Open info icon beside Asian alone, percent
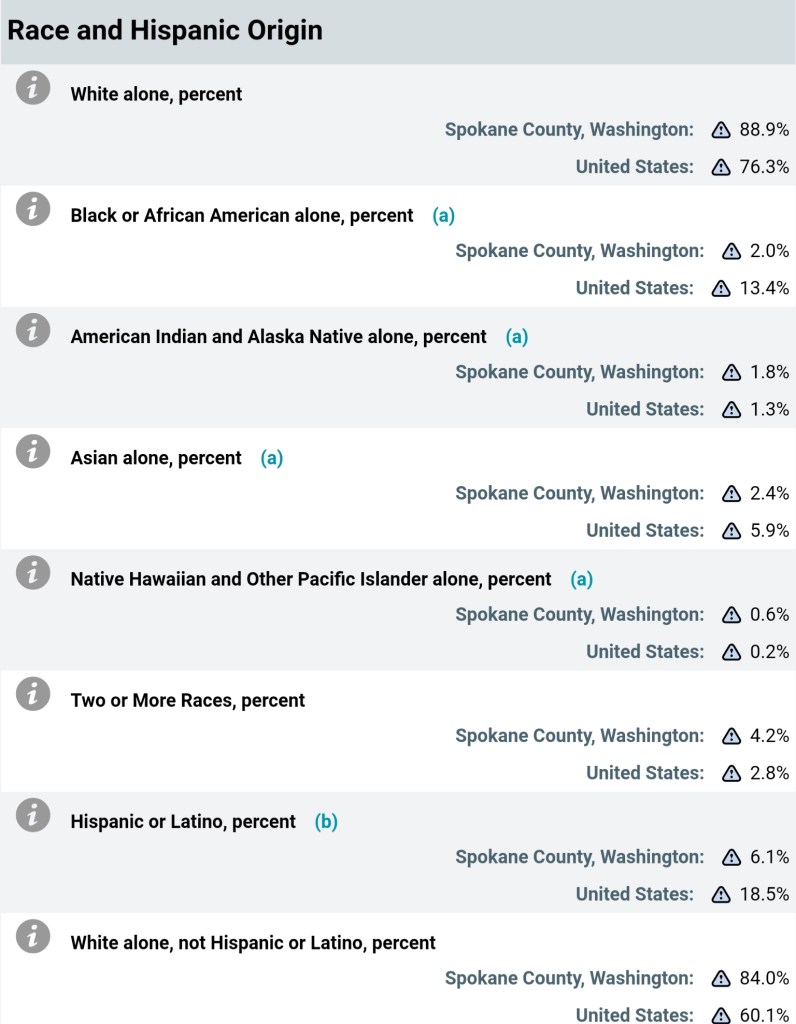Image resolution: width=796 pixels, height=1024 pixels. 33,451
